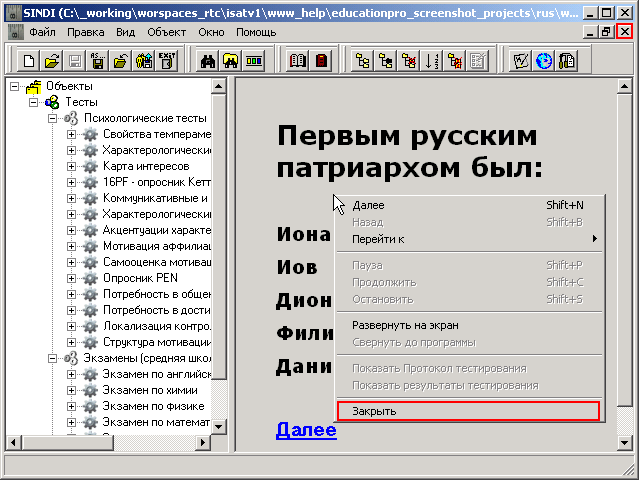Screen dimensions: 639x480
Task: Select Экзамен по физике in the tree
Action: [153, 406]
